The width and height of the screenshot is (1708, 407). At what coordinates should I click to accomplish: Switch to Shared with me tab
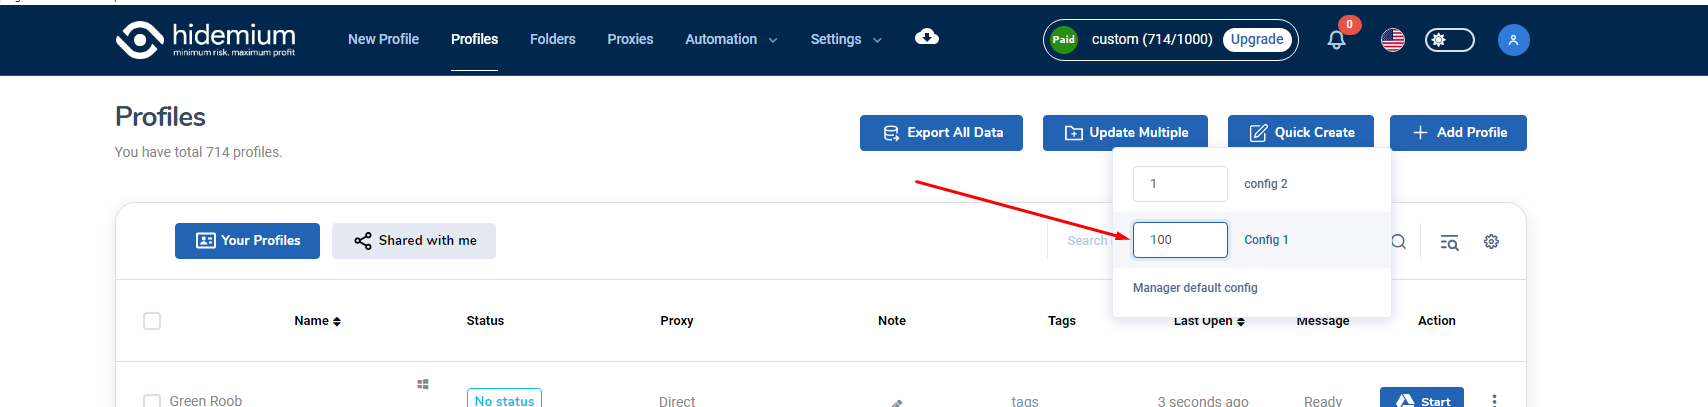(414, 241)
